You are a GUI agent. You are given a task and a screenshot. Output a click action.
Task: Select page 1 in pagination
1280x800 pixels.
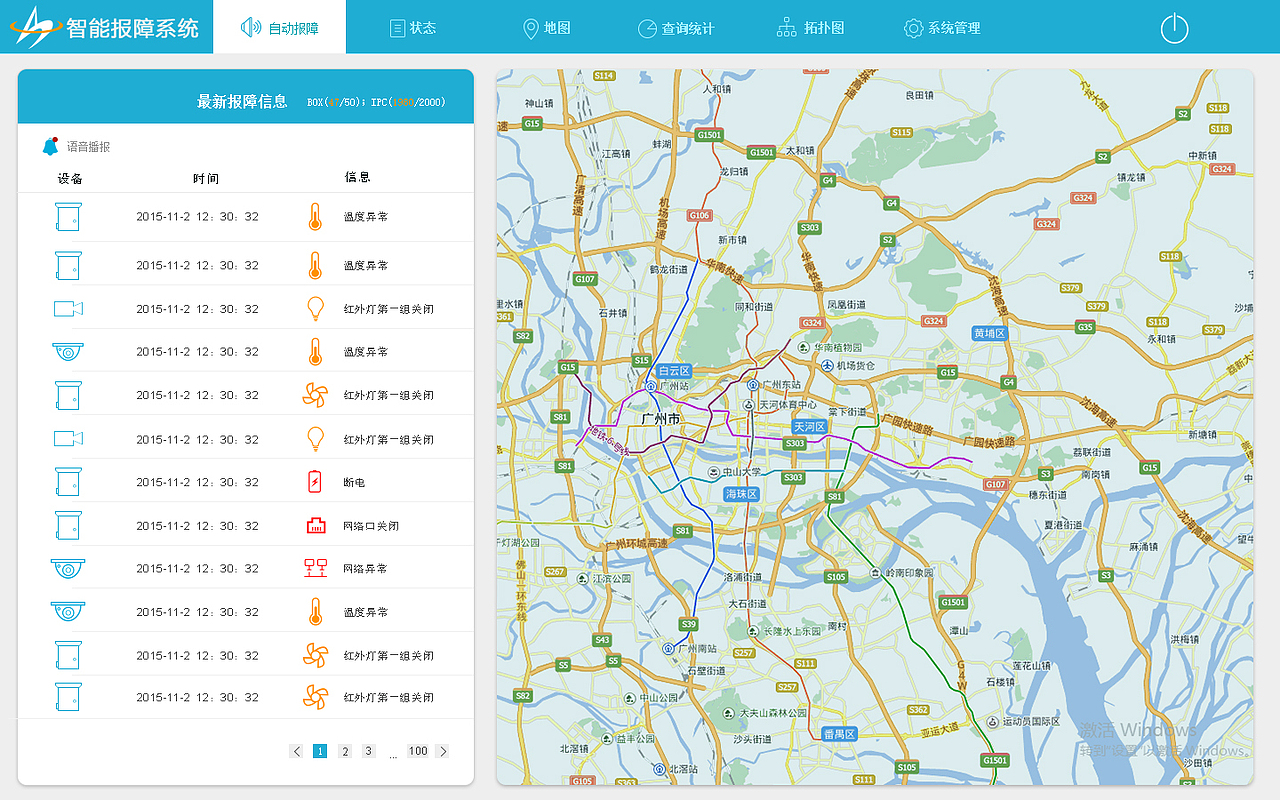(320, 751)
